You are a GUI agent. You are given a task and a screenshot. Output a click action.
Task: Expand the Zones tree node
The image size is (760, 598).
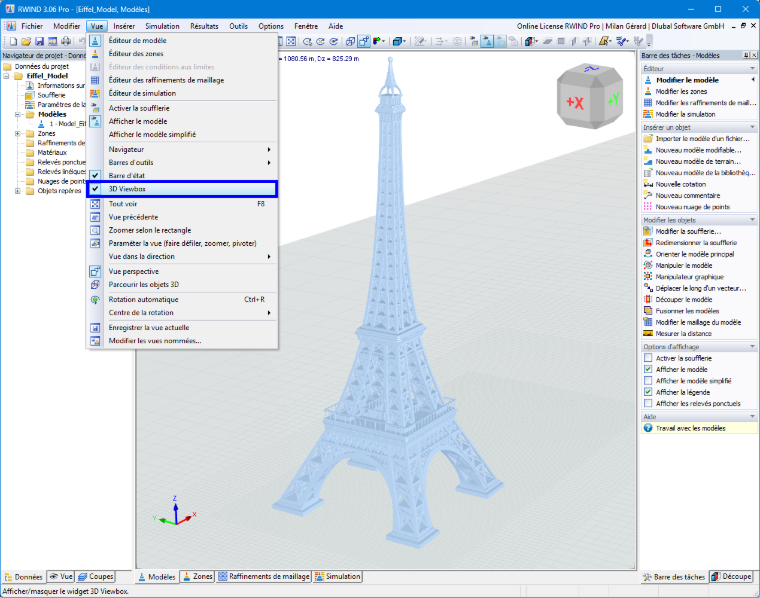(x=17, y=134)
